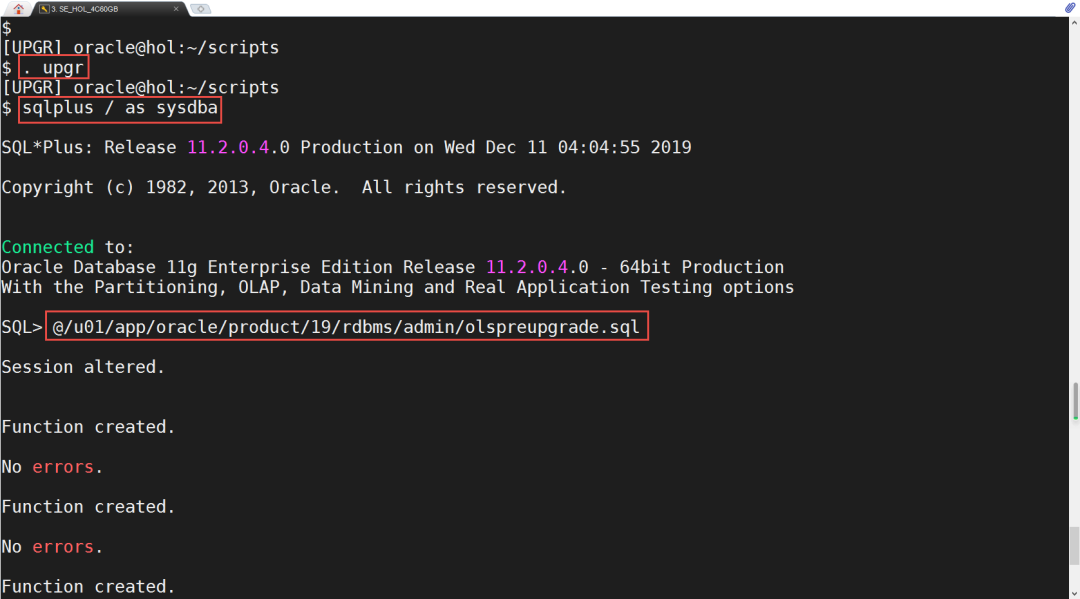Click the new tab button icon
Viewport: 1080px width, 599px height.
200,8
